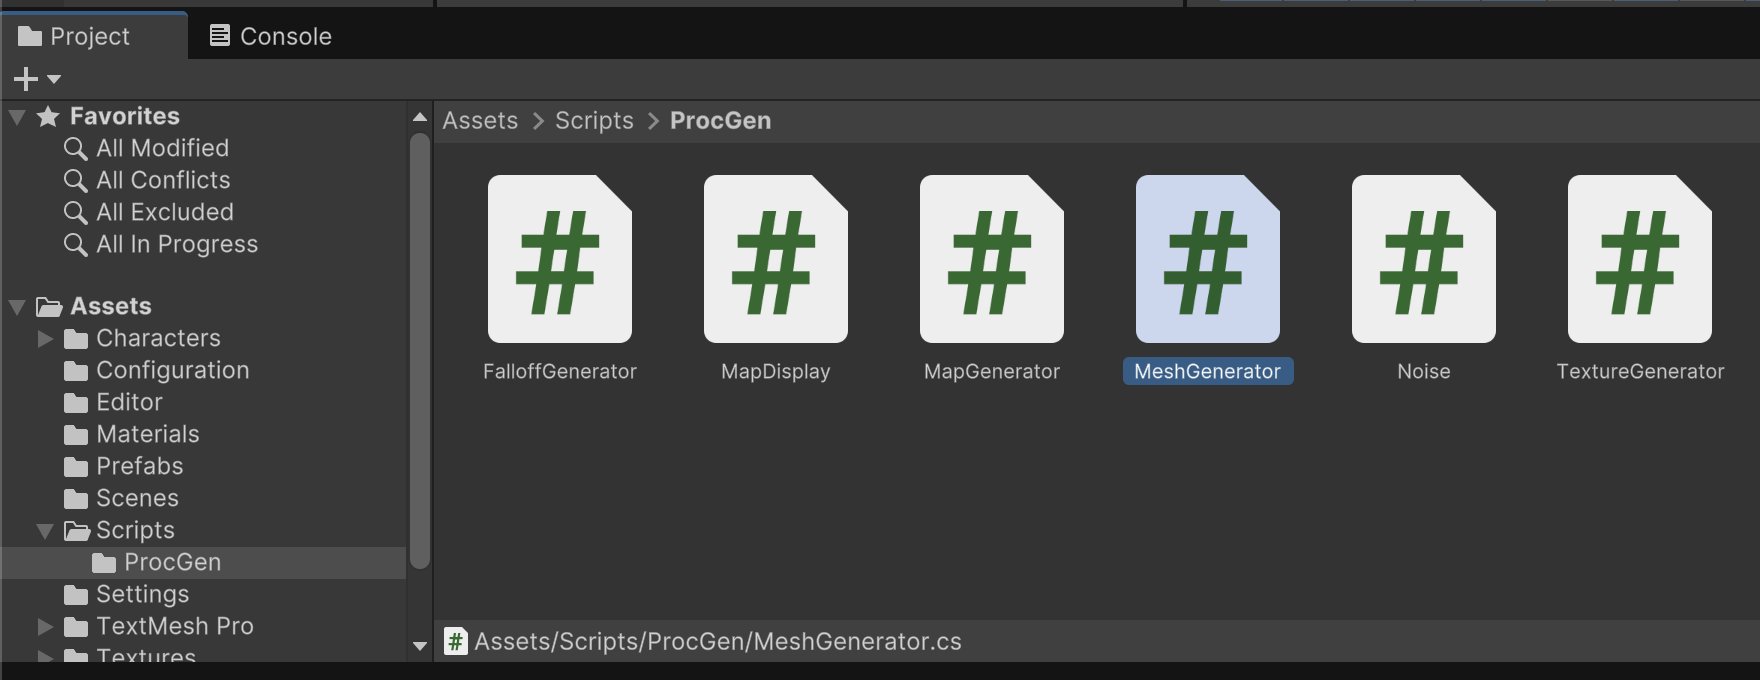Collapse the Scripts folder tree

click(x=45, y=531)
